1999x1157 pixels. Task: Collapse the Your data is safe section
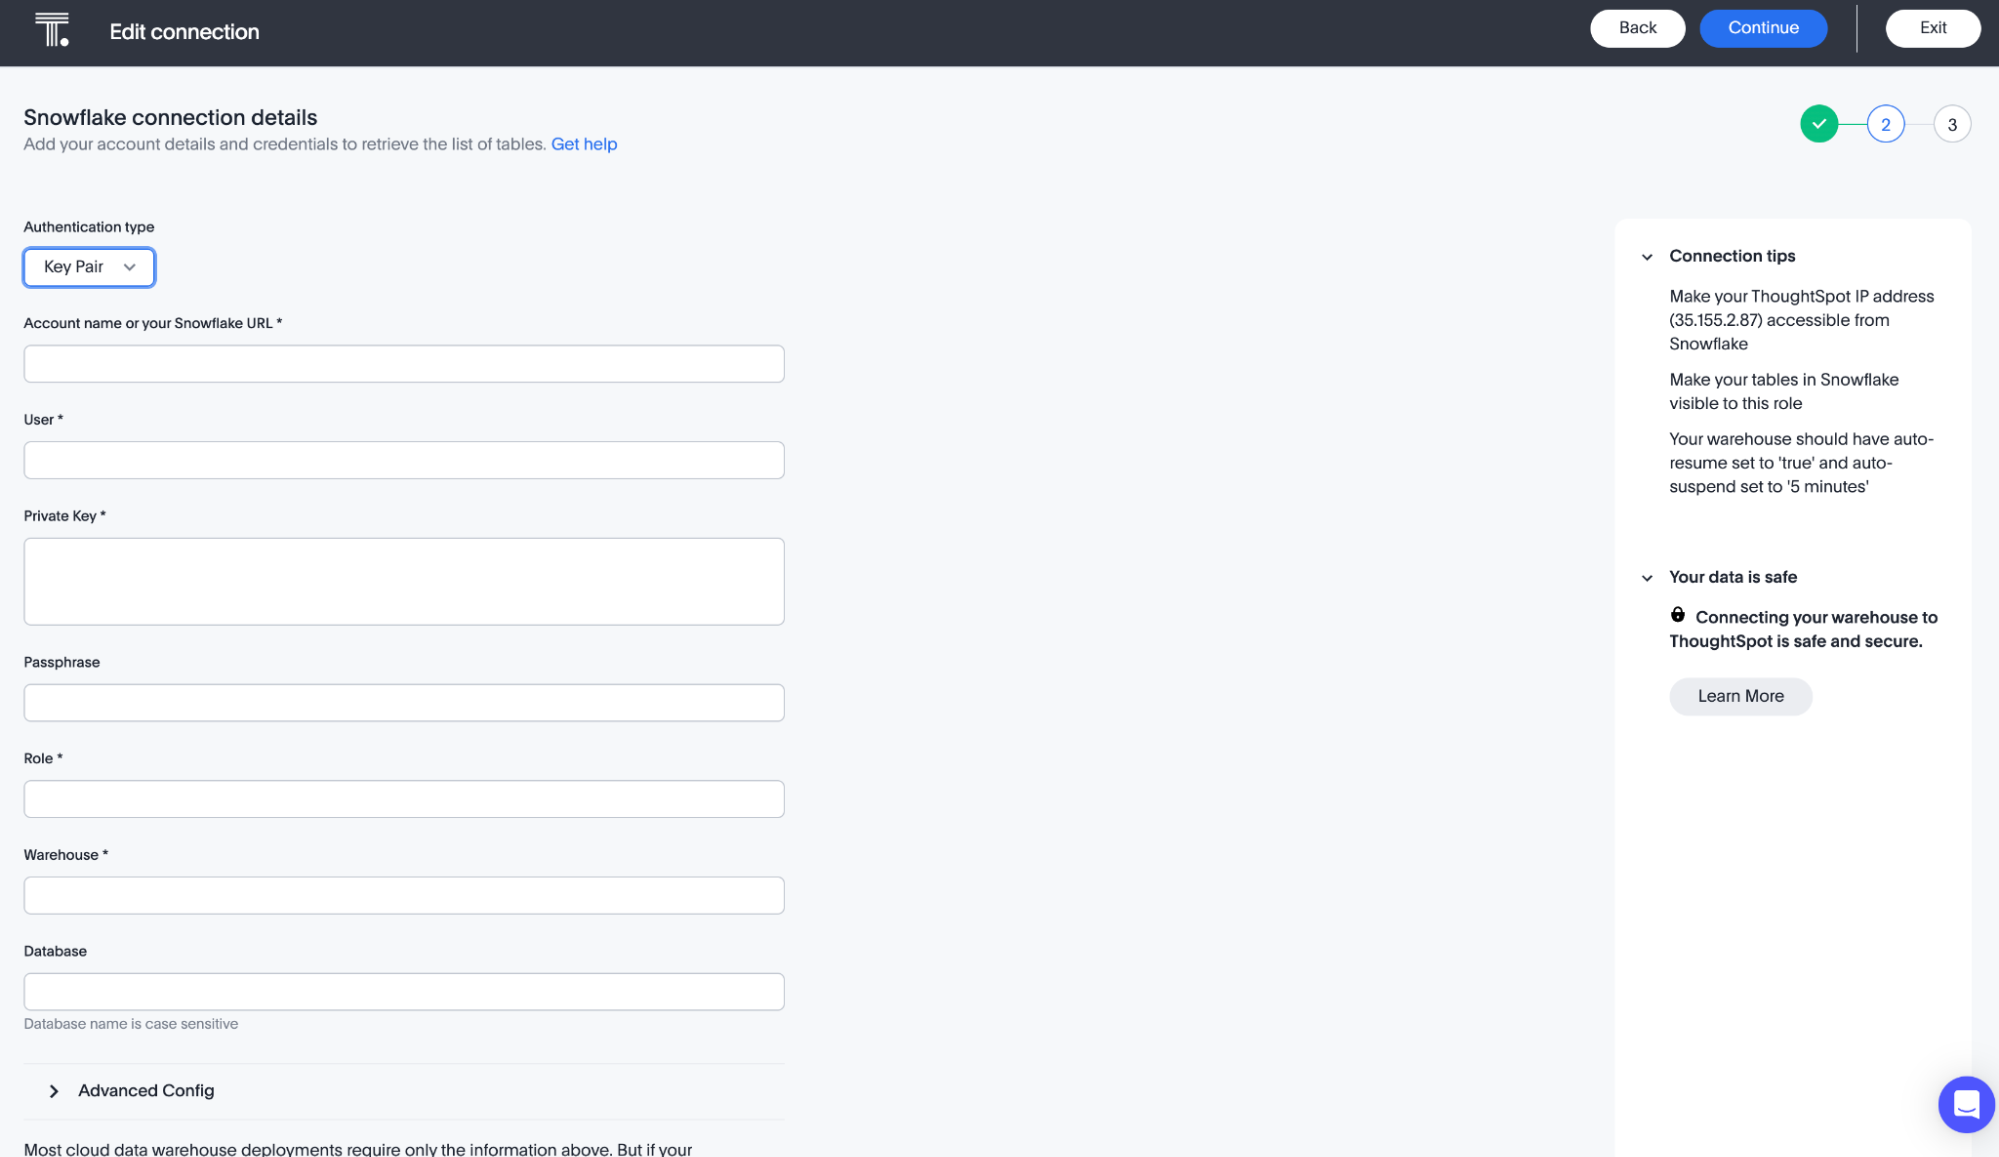(x=1648, y=577)
